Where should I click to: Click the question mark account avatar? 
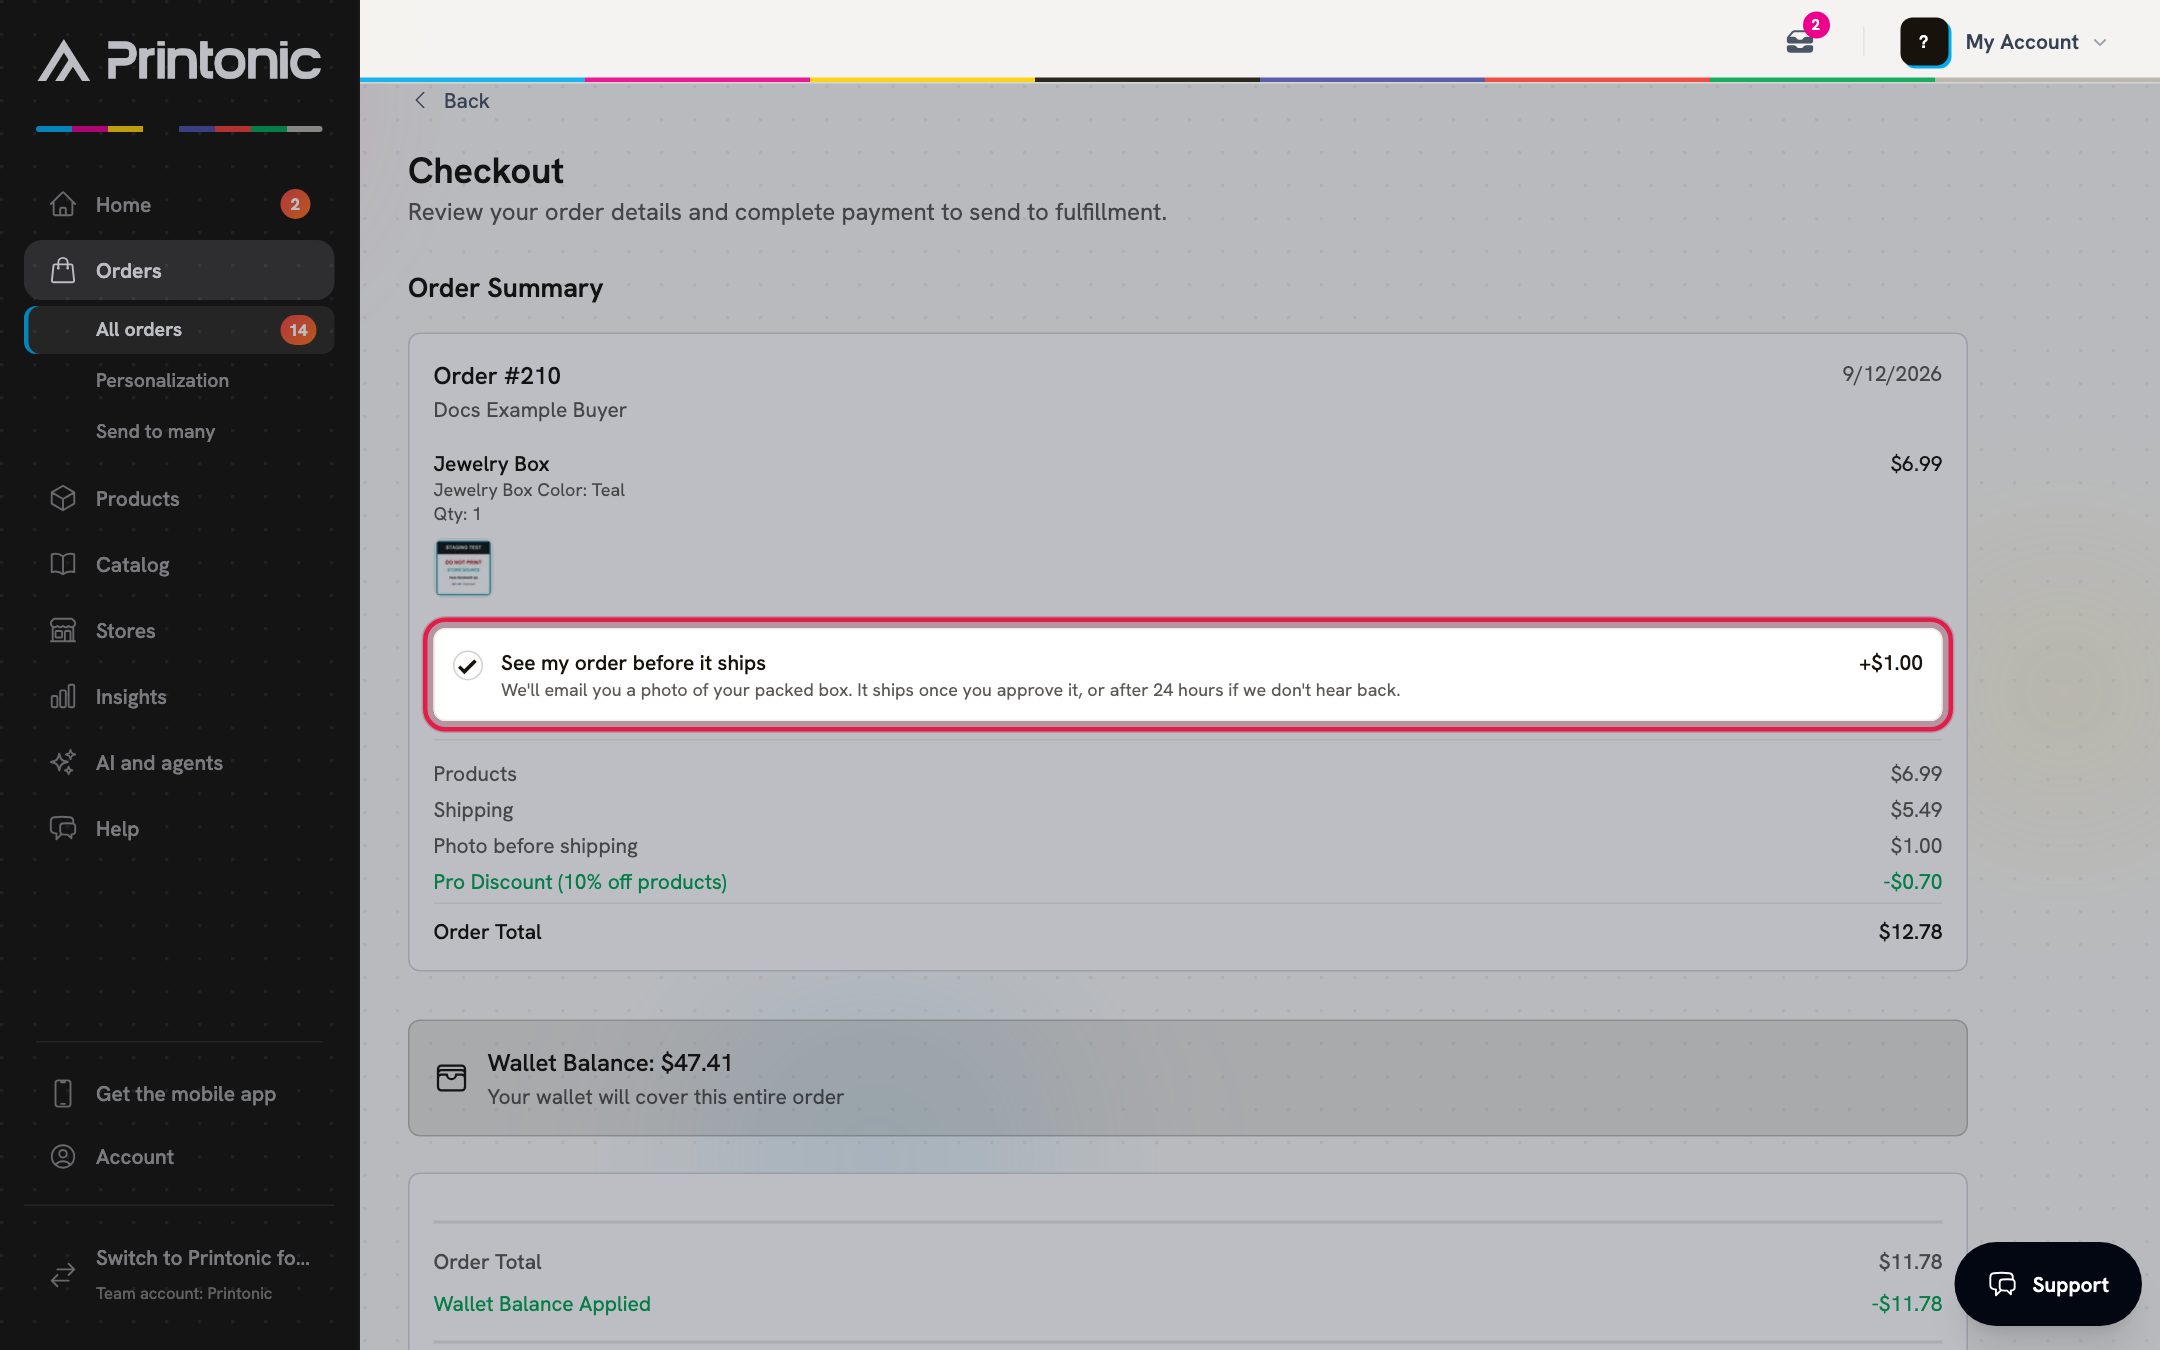(x=1924, y=42)
